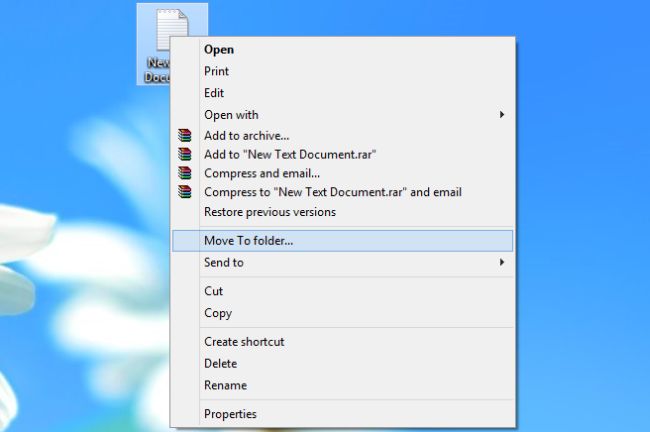
Task: Expand the Open with submenu arrow
Action: coord(502,114)
